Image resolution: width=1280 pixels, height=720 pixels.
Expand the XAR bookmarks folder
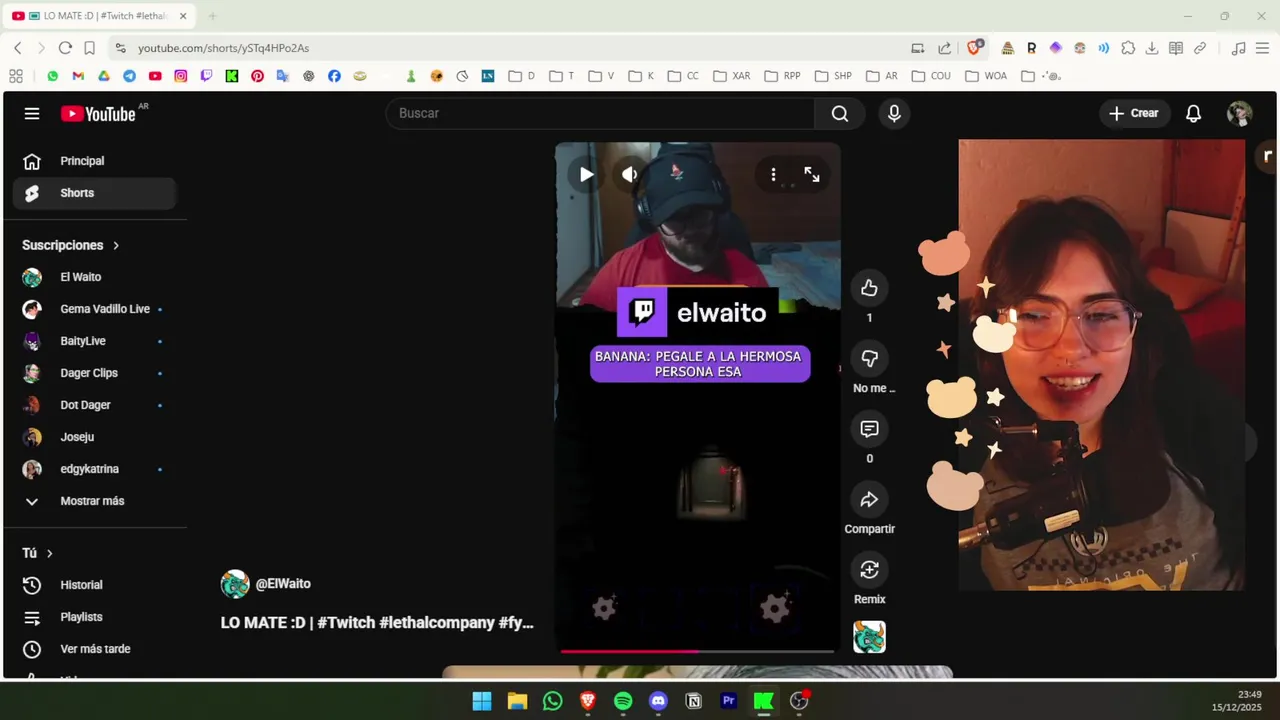(731, 76)
